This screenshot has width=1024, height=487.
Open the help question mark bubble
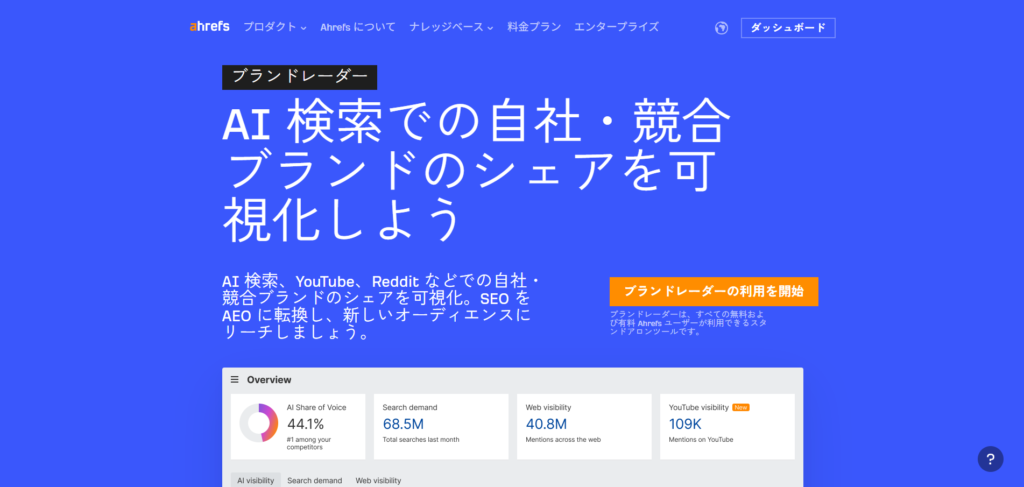click(990, 459)
